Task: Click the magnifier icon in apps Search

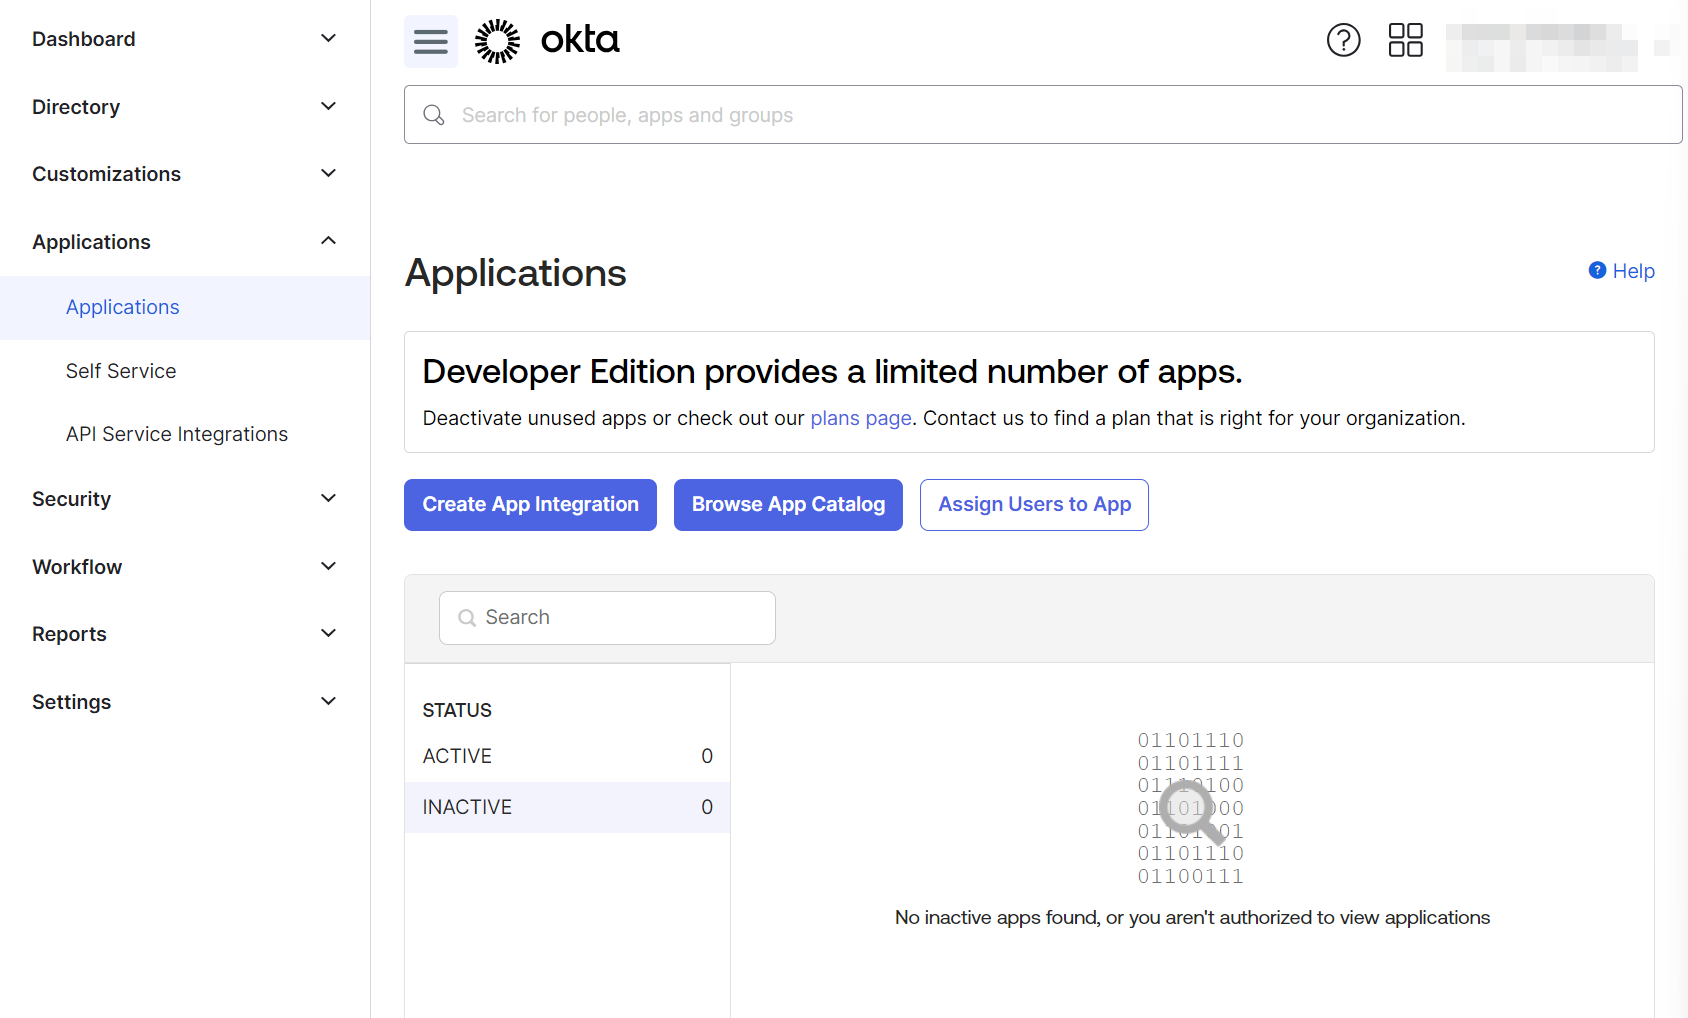Action: (x=466, y=618)
